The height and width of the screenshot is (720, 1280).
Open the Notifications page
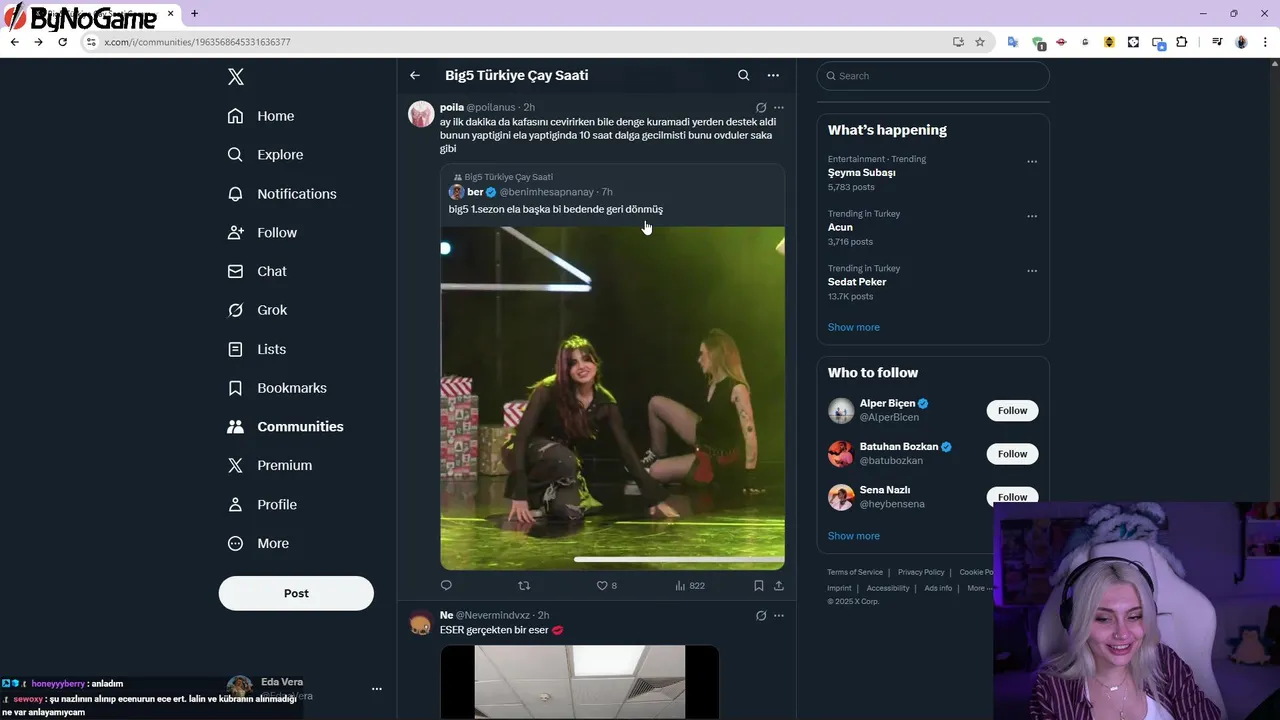coord(282,194)
